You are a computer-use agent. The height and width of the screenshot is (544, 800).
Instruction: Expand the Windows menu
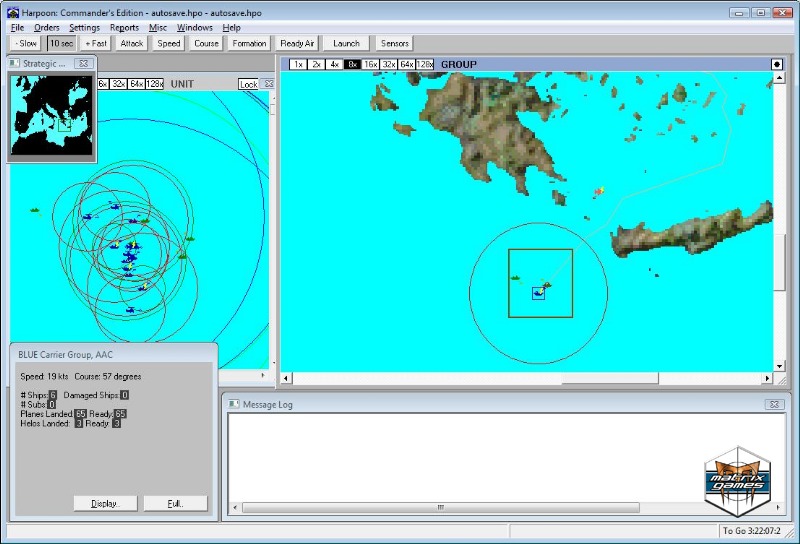pyautogui.click(x=195, y=28)
